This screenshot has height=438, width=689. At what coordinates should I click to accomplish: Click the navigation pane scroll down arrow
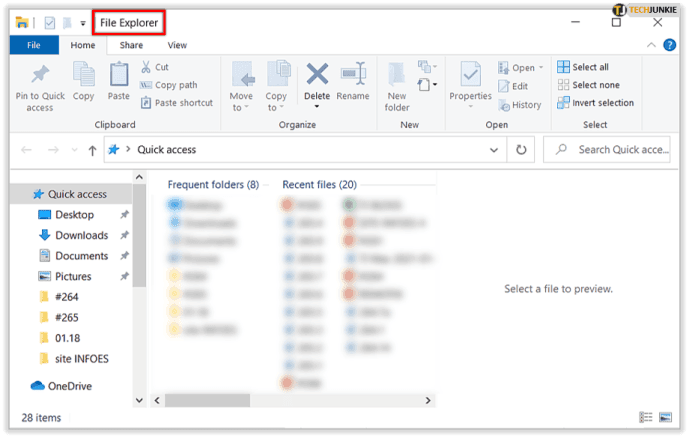point(139,400)
